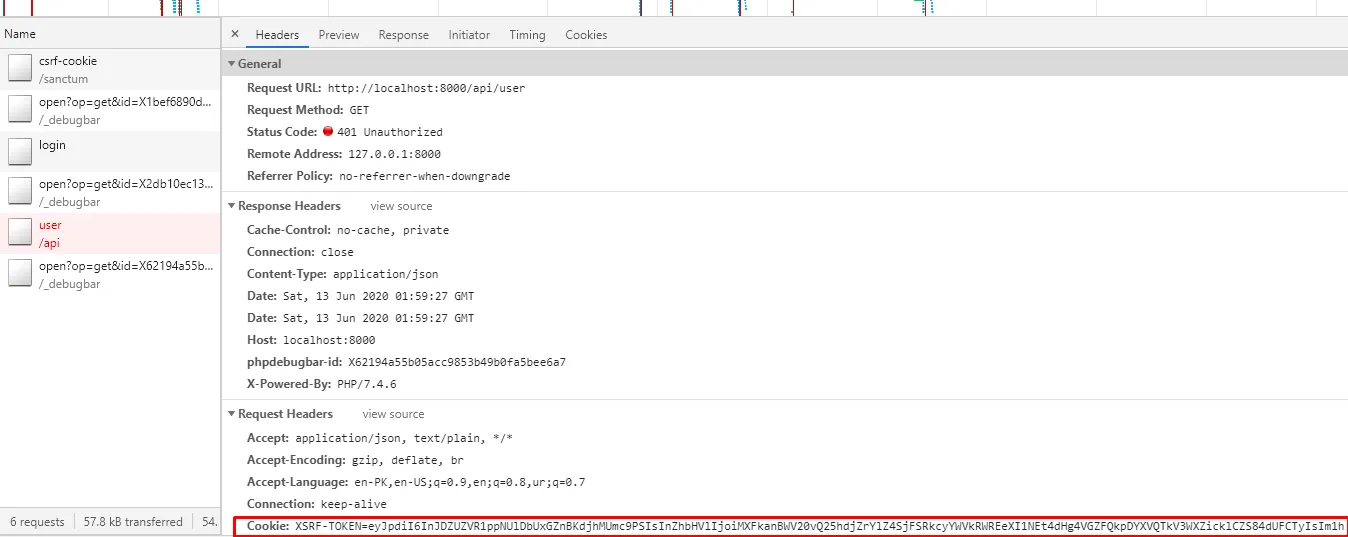
Task: Click the 401 Unauthorized status text
Action: pos(390,132)
